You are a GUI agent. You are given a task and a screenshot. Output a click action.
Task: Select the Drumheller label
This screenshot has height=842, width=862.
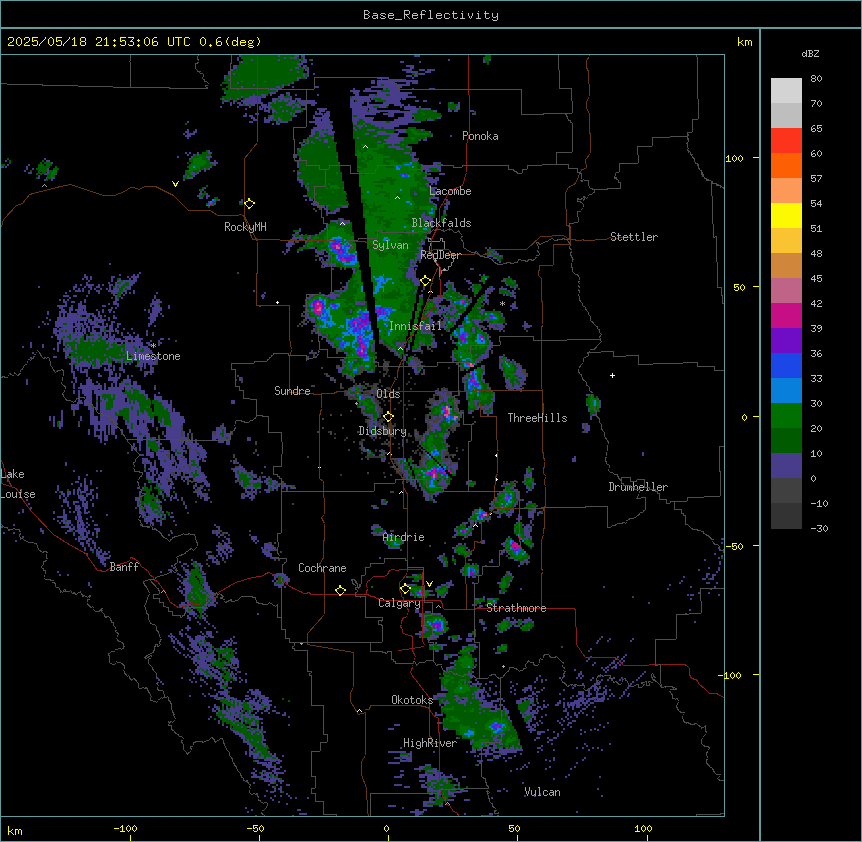638,487
